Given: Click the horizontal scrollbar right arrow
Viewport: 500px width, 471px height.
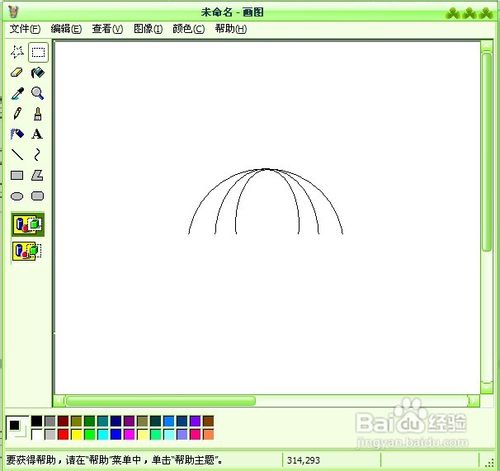Looking at the screenshot, I should 474,401.
